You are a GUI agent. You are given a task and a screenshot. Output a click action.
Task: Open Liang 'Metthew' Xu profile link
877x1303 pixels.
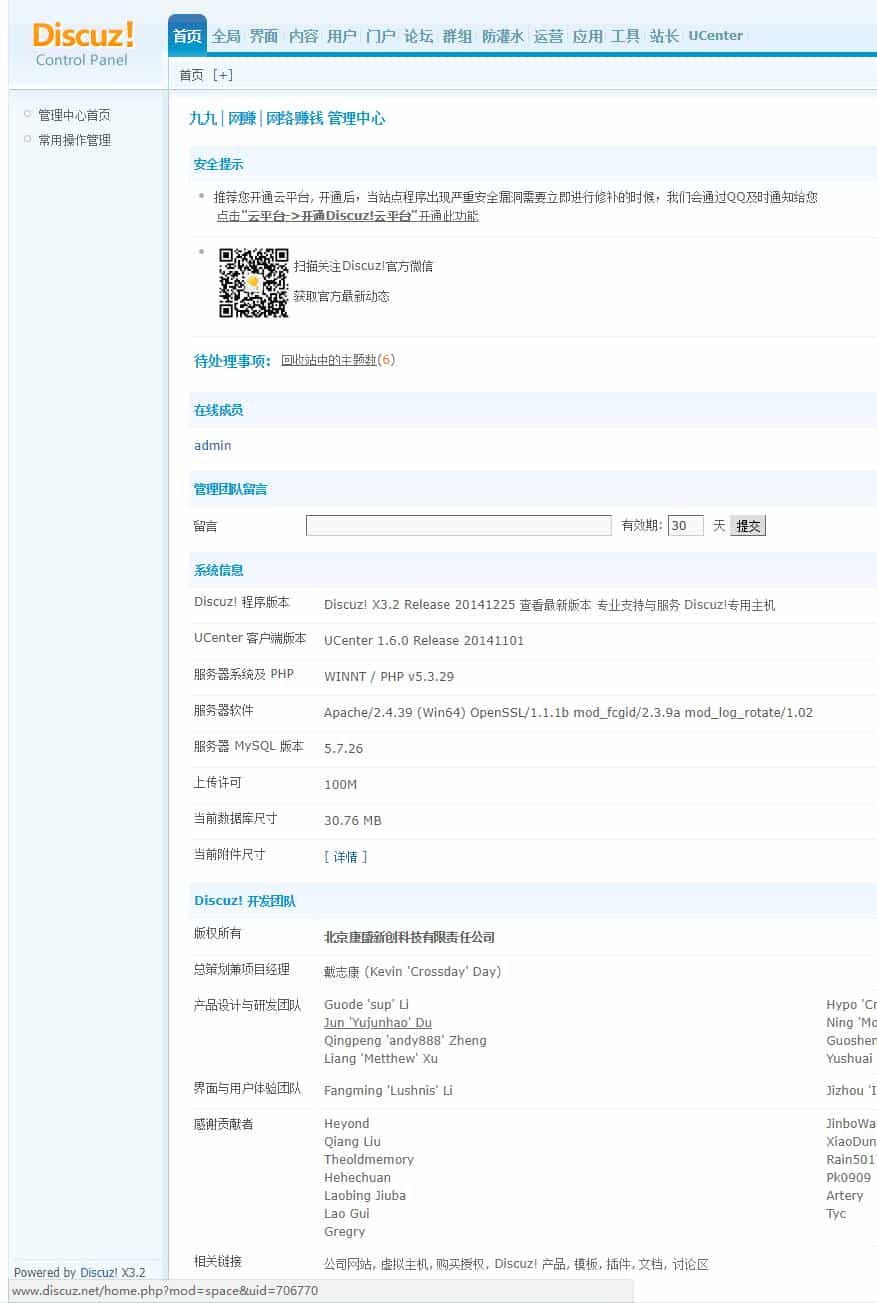(x=381, y=1059)
